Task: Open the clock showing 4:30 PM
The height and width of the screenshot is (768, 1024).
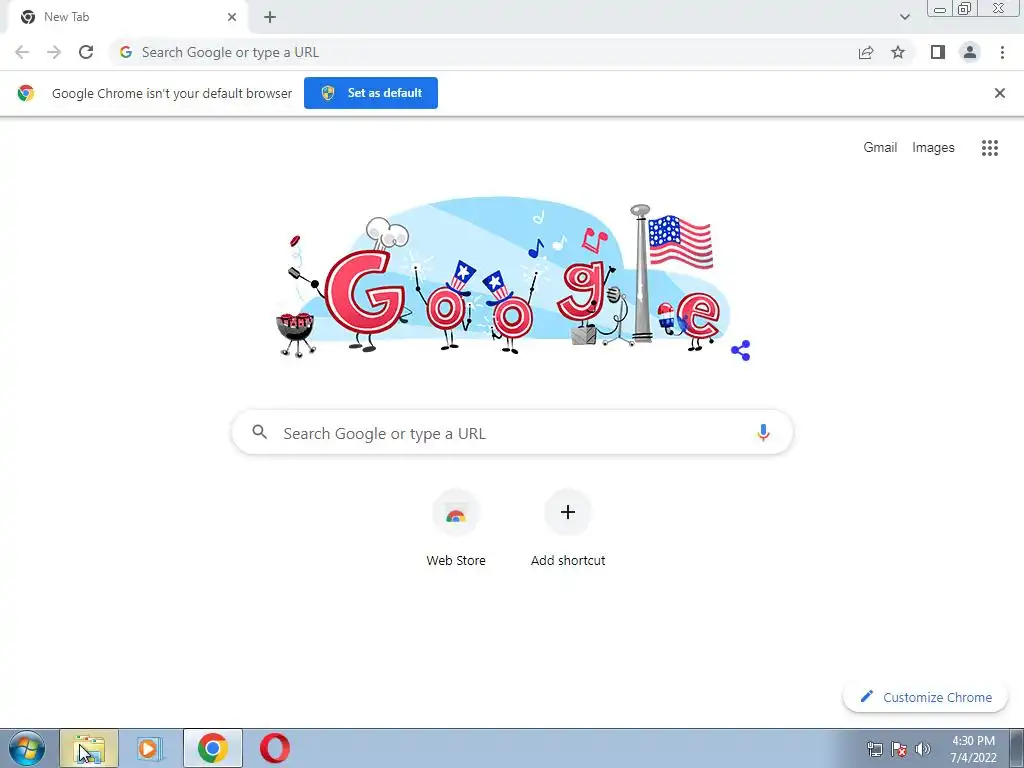Action: point(973,749)
